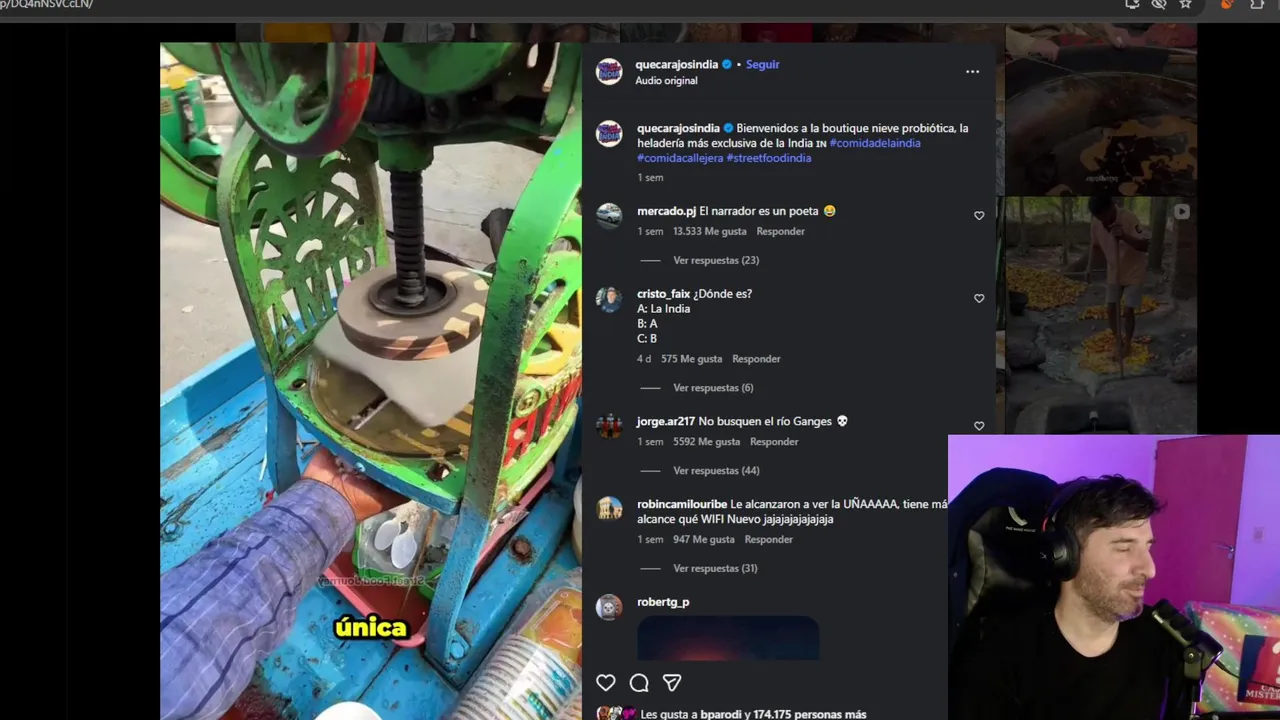Open quecarajosindia profile picture in header
The width and height of the screenshot is (1280, 720).
pyautogui.click(x=609, y=72)
